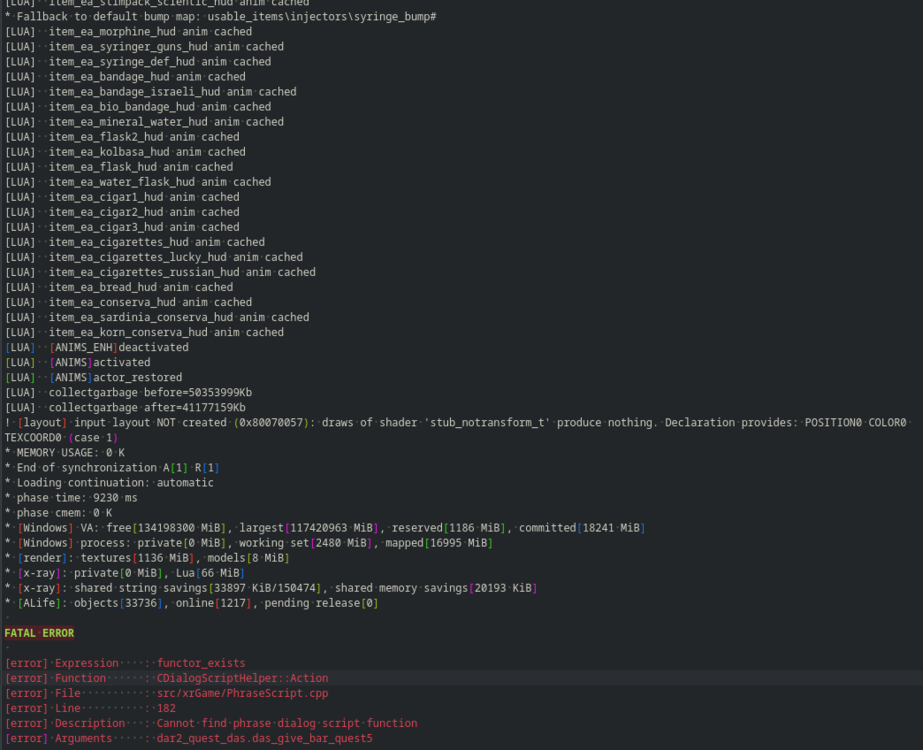Click the MEMORY USAGE: 0 K line
The height and width of the screenshot is (750, 923).
[65, 452]
